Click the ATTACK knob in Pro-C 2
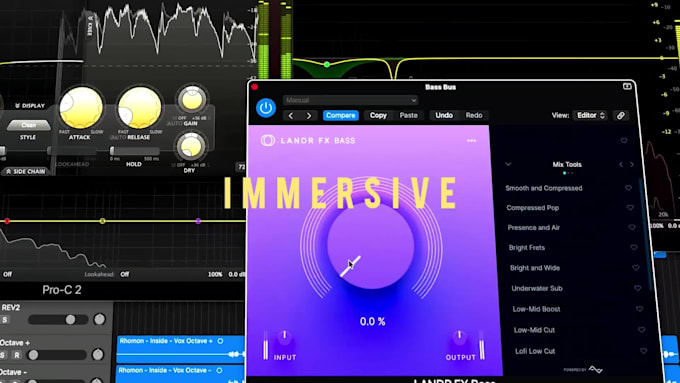Screen dimensions: 680x383 click(x=81, y=107)
